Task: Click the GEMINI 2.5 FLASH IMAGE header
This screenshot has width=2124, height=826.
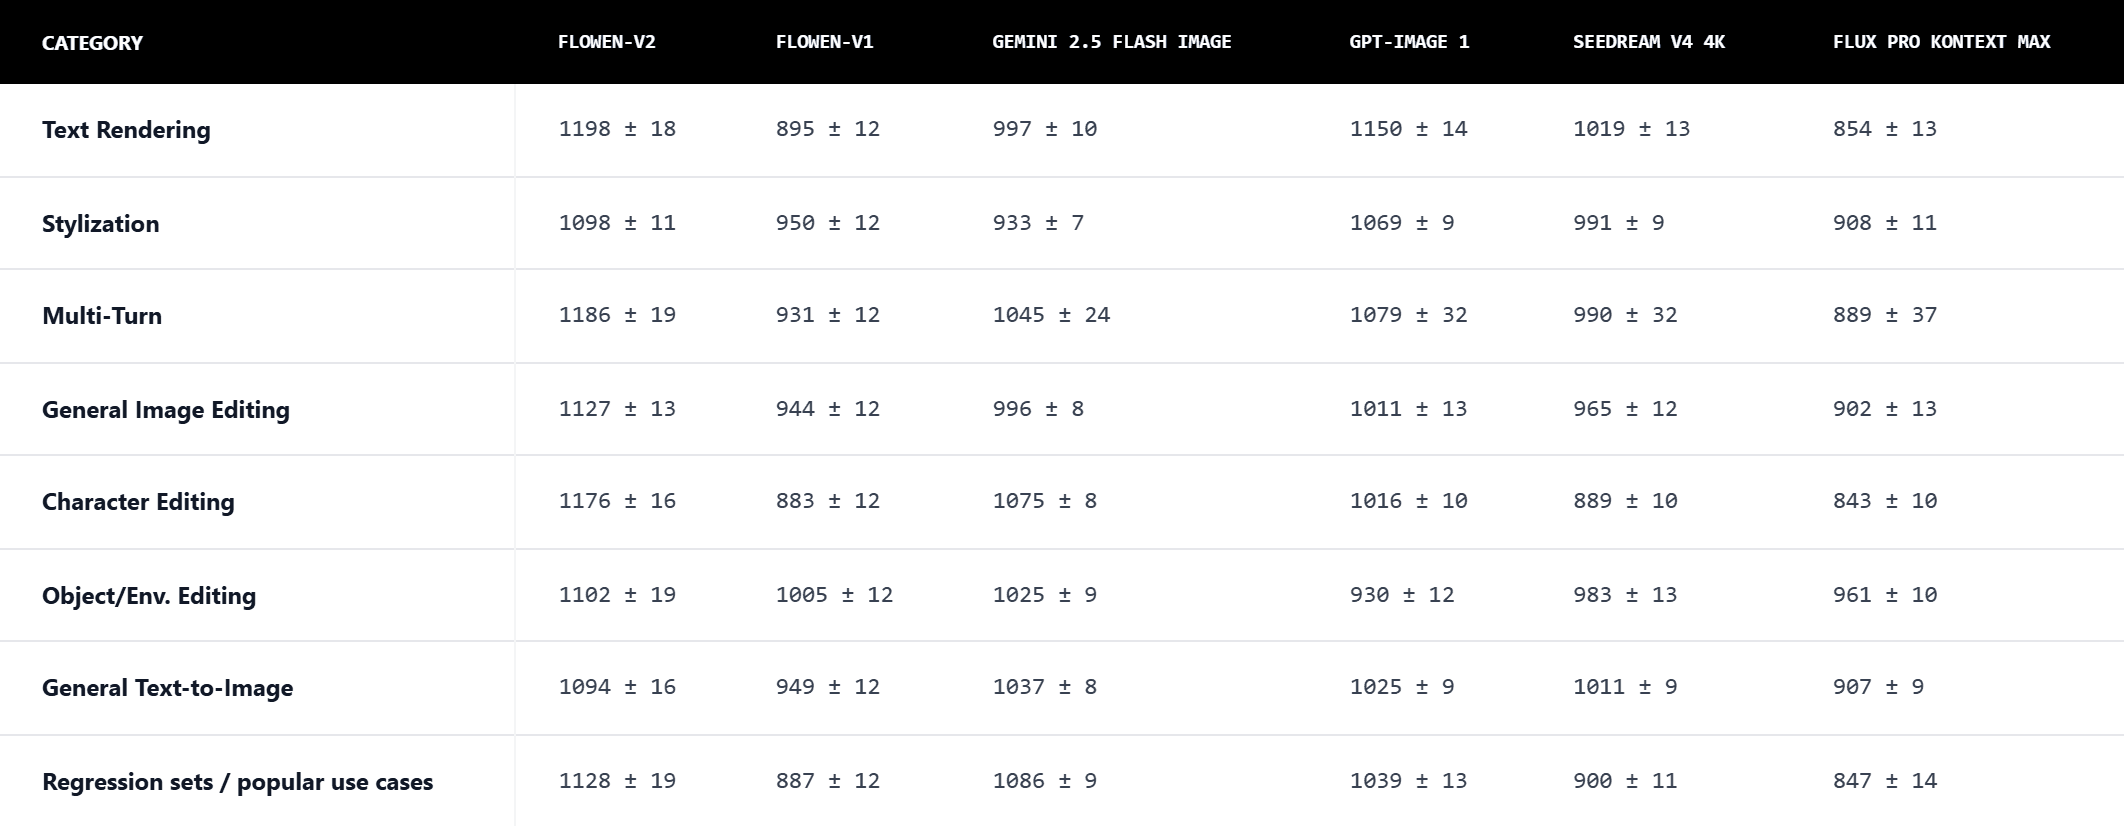Action: pyautogui.click(x=1111, y=42)
